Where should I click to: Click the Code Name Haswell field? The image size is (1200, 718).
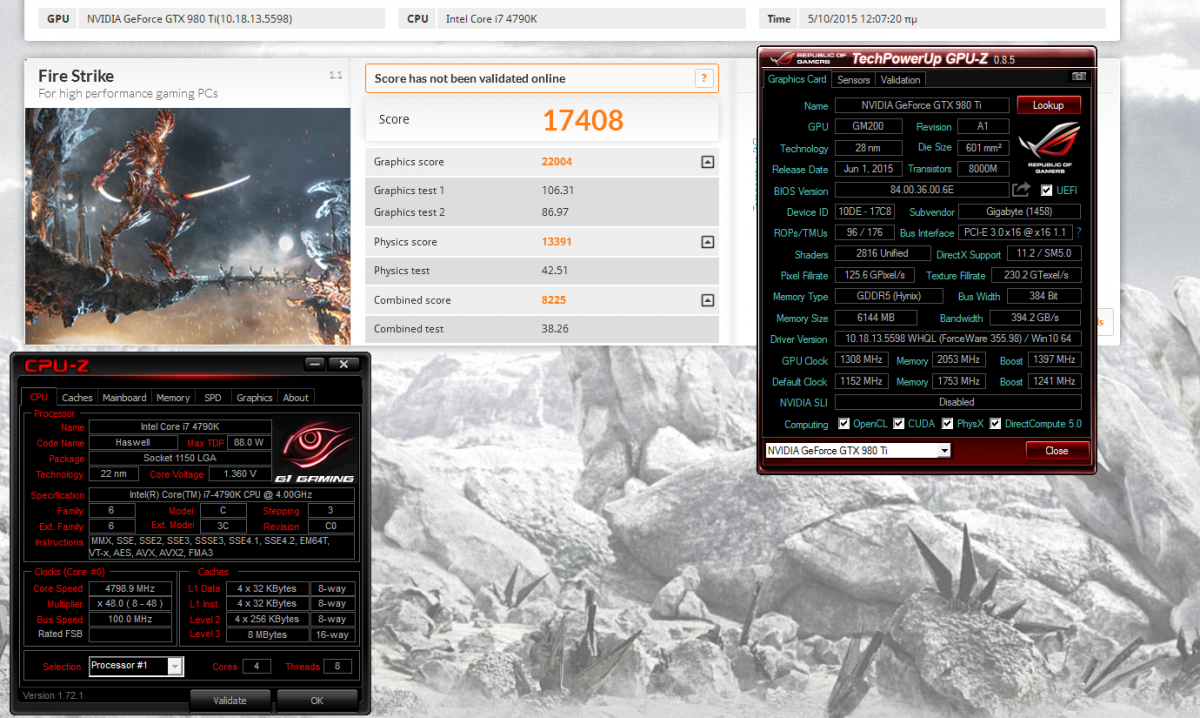(x=133, y=442)
